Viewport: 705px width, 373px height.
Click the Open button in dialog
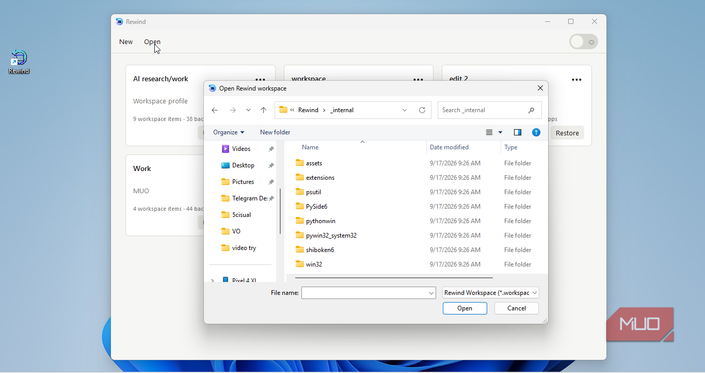click(x=464, y=308)
